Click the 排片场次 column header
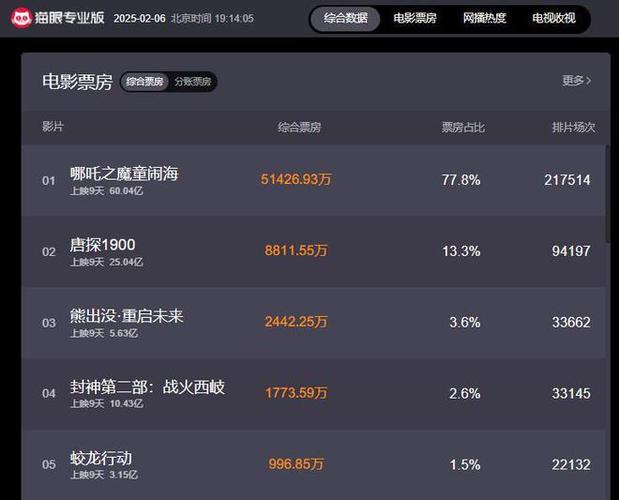The width and height of the screenshot is (619, 500). pyautogui.click(x=573, y=127)
